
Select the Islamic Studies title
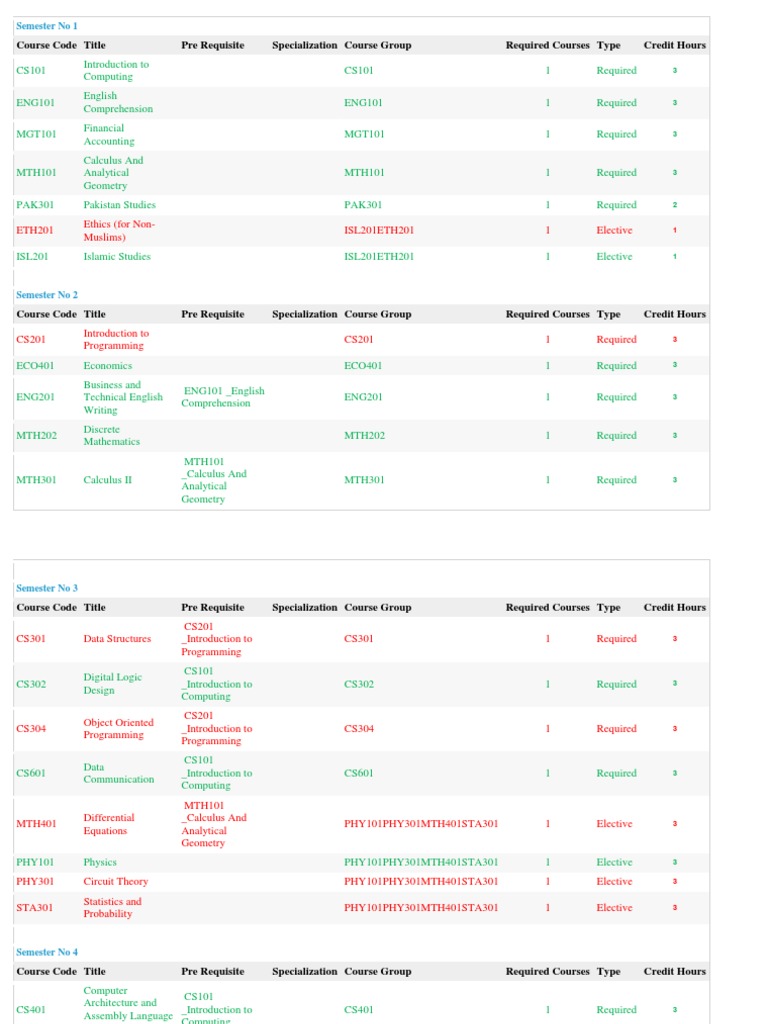click(117, 257)
